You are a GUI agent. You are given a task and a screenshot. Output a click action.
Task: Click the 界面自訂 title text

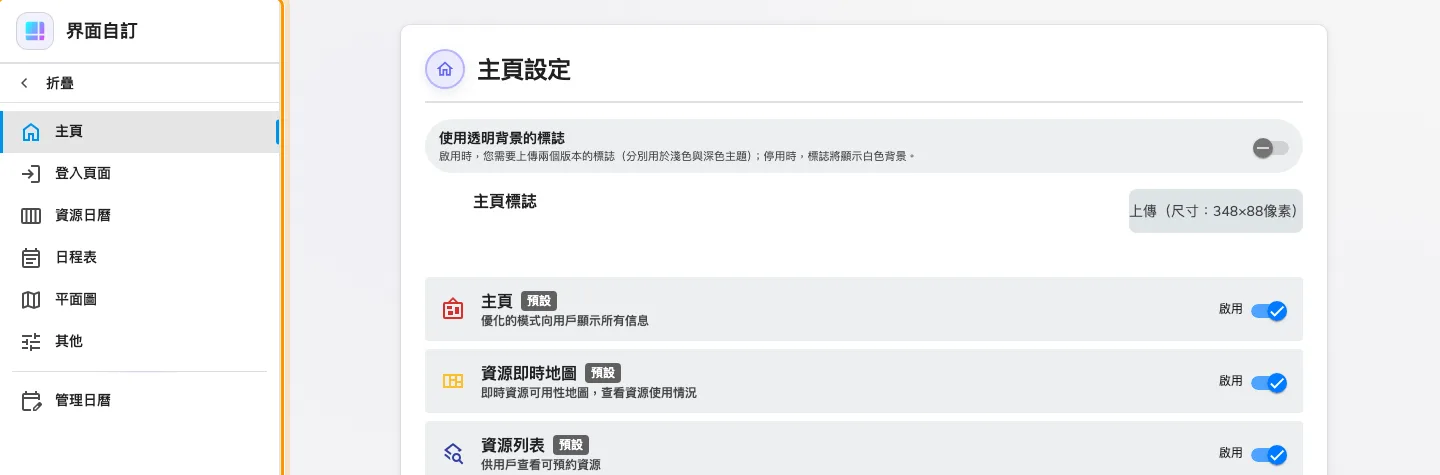pyautogui.click(x=102, y=31)
